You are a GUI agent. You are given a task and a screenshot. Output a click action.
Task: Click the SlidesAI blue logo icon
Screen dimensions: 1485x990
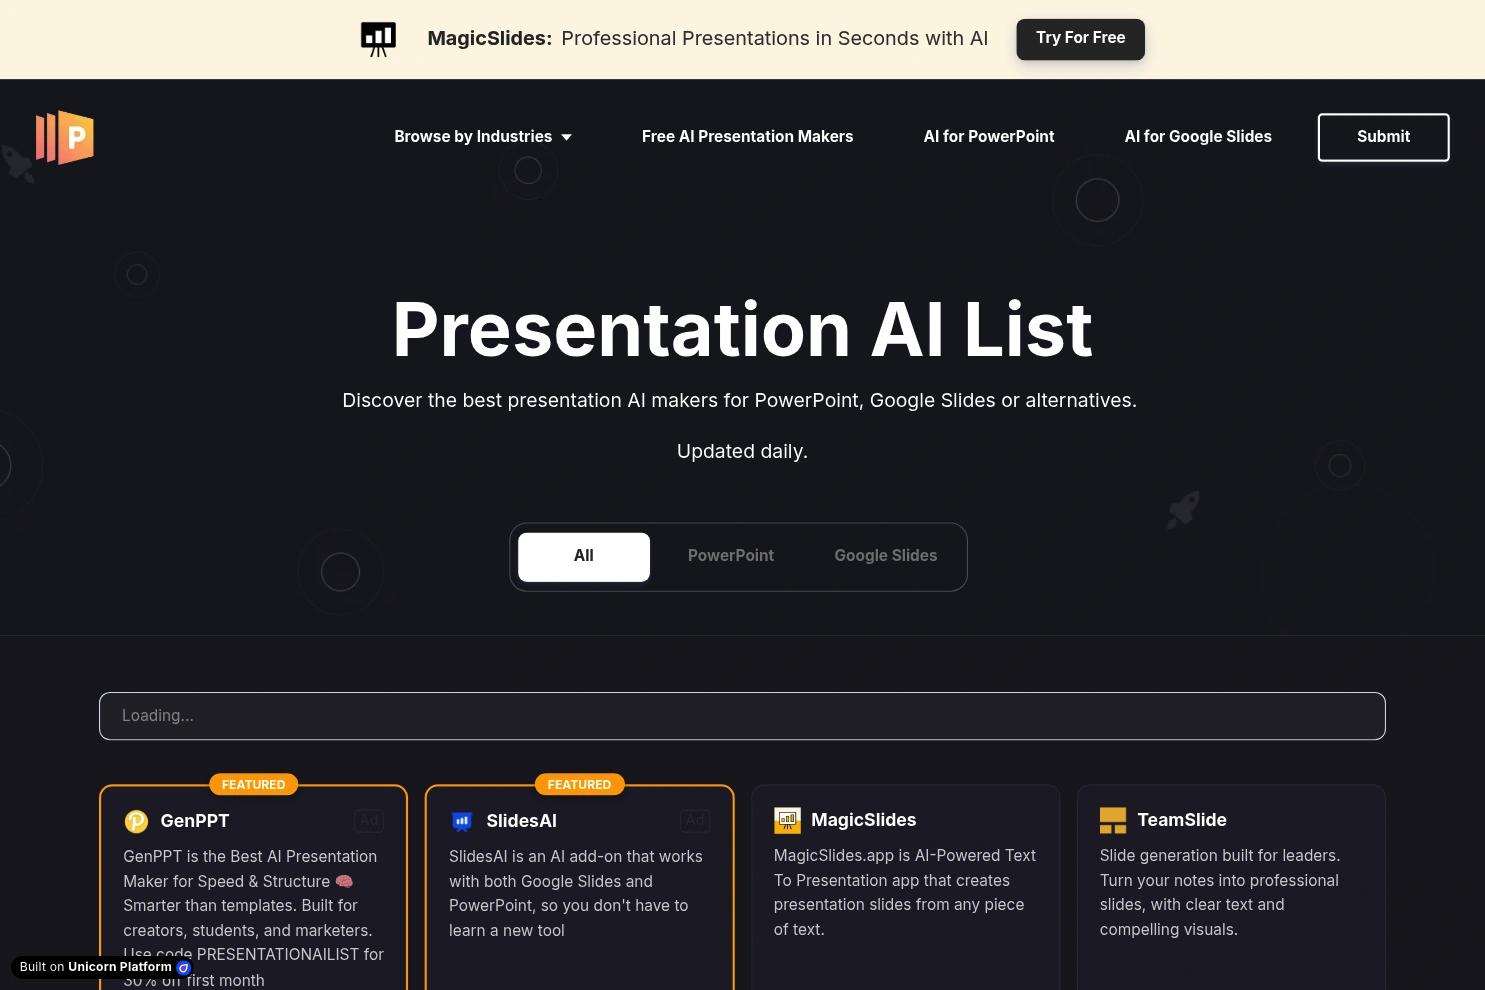click(462, 820)
